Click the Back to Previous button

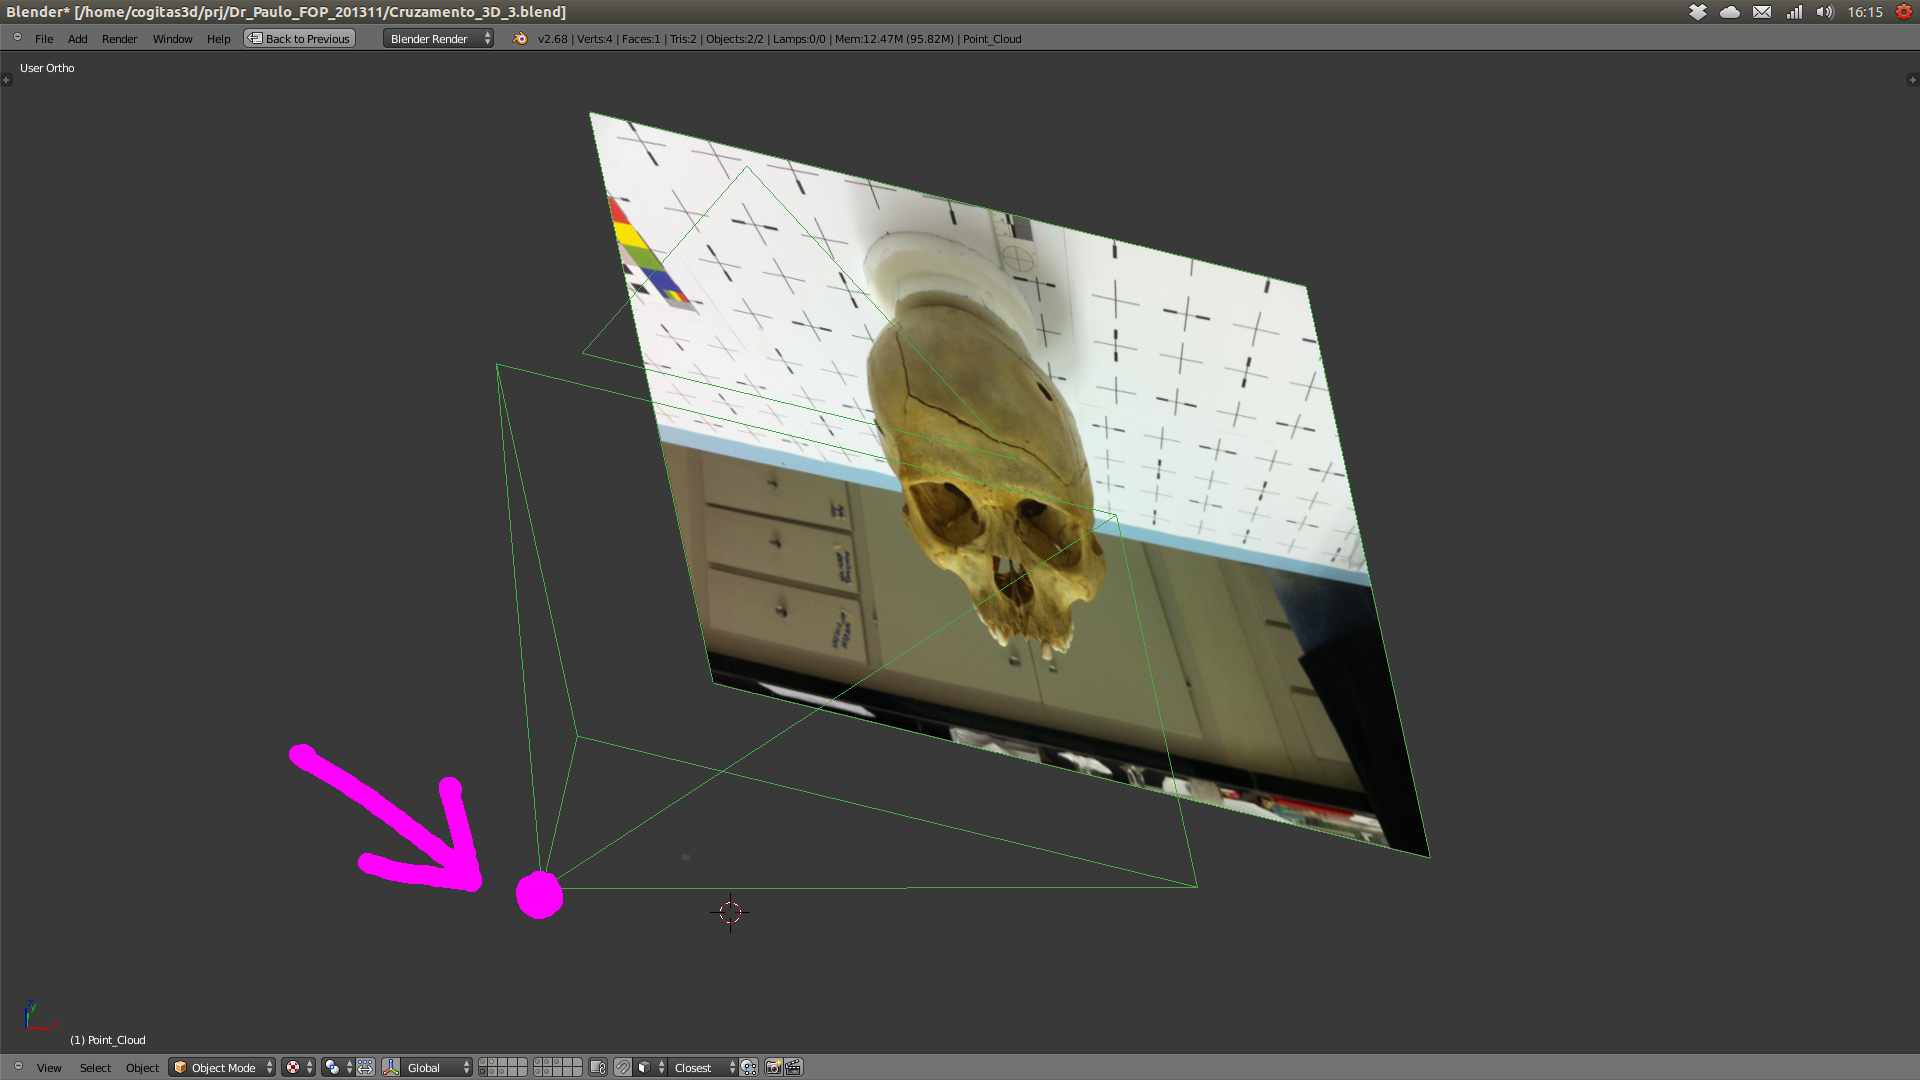tap(300, 39)
